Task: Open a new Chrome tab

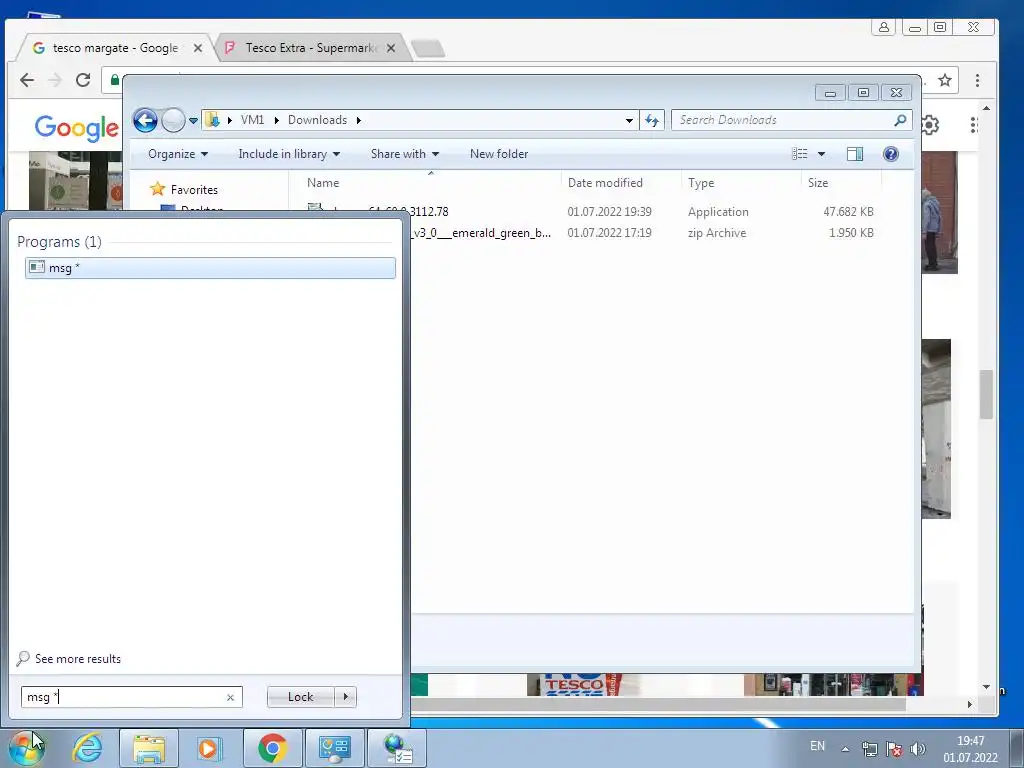Action: (x=428, y=48)
